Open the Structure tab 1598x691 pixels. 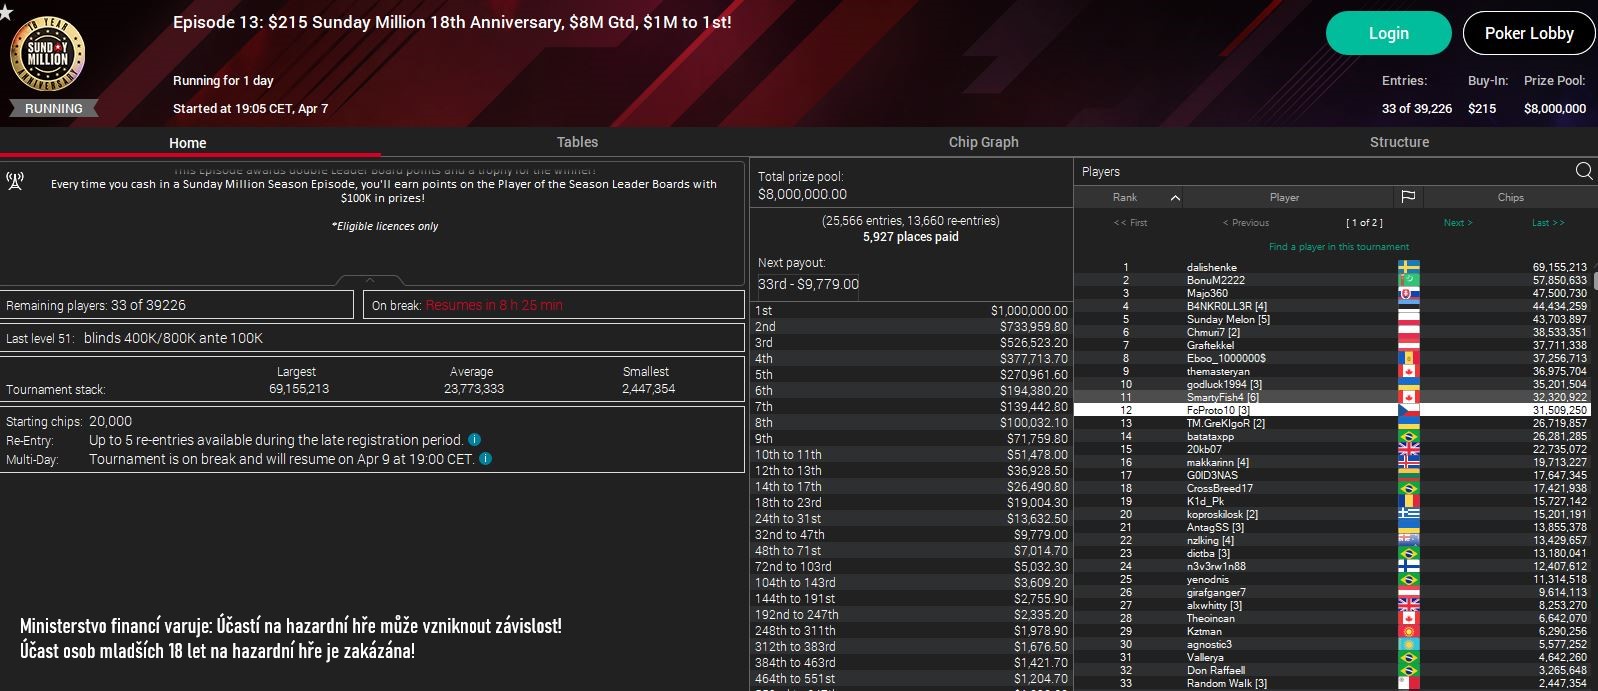[x=1399, y=142]
